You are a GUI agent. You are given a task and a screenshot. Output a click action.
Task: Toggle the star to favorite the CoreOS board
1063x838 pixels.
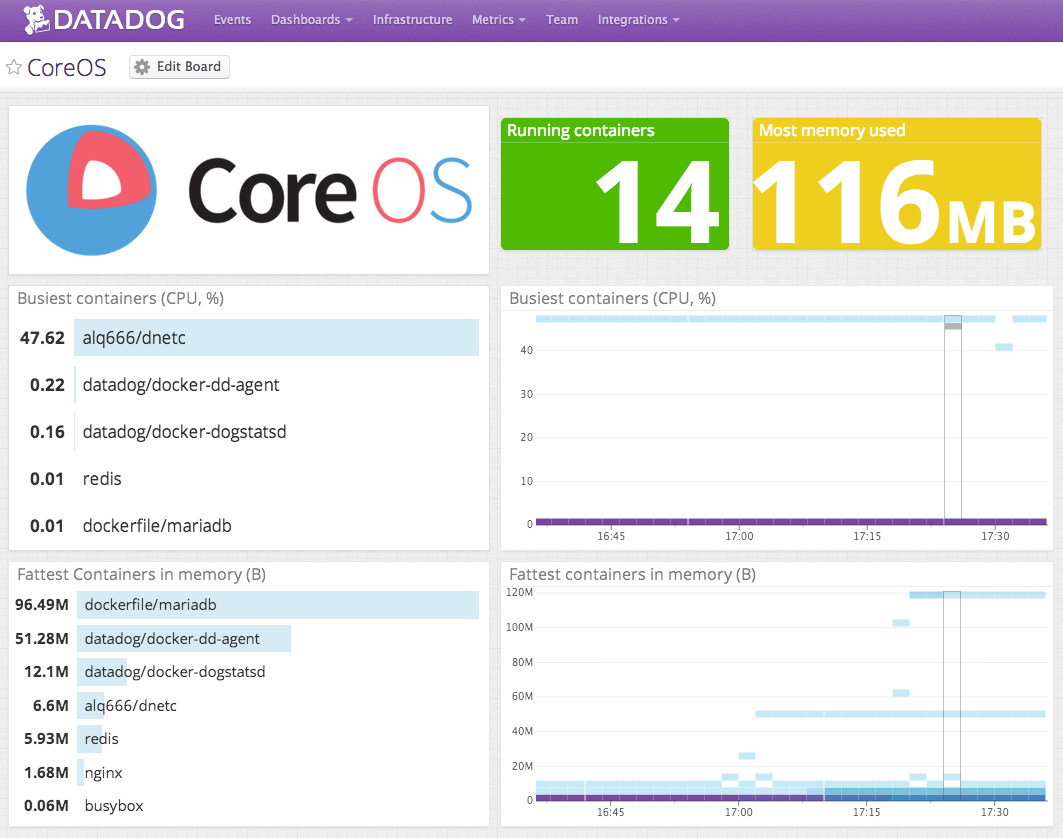[x=13, y=66]
